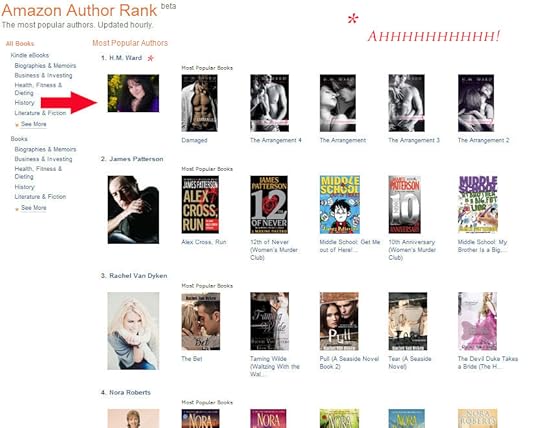Expand See More under Kindle eBooks
The image size is (540, 428).
33,124
